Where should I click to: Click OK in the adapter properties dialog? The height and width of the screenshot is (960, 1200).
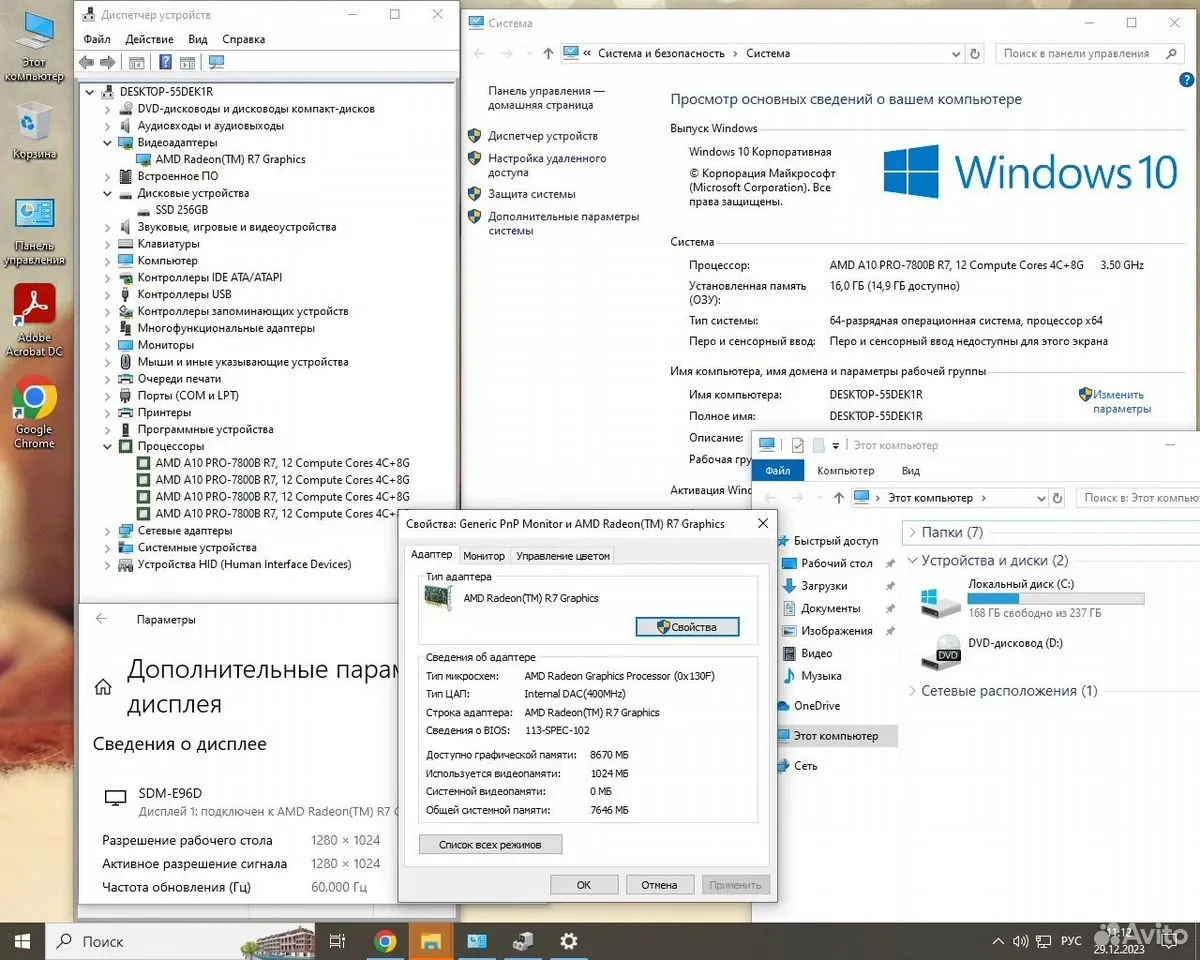584,884
